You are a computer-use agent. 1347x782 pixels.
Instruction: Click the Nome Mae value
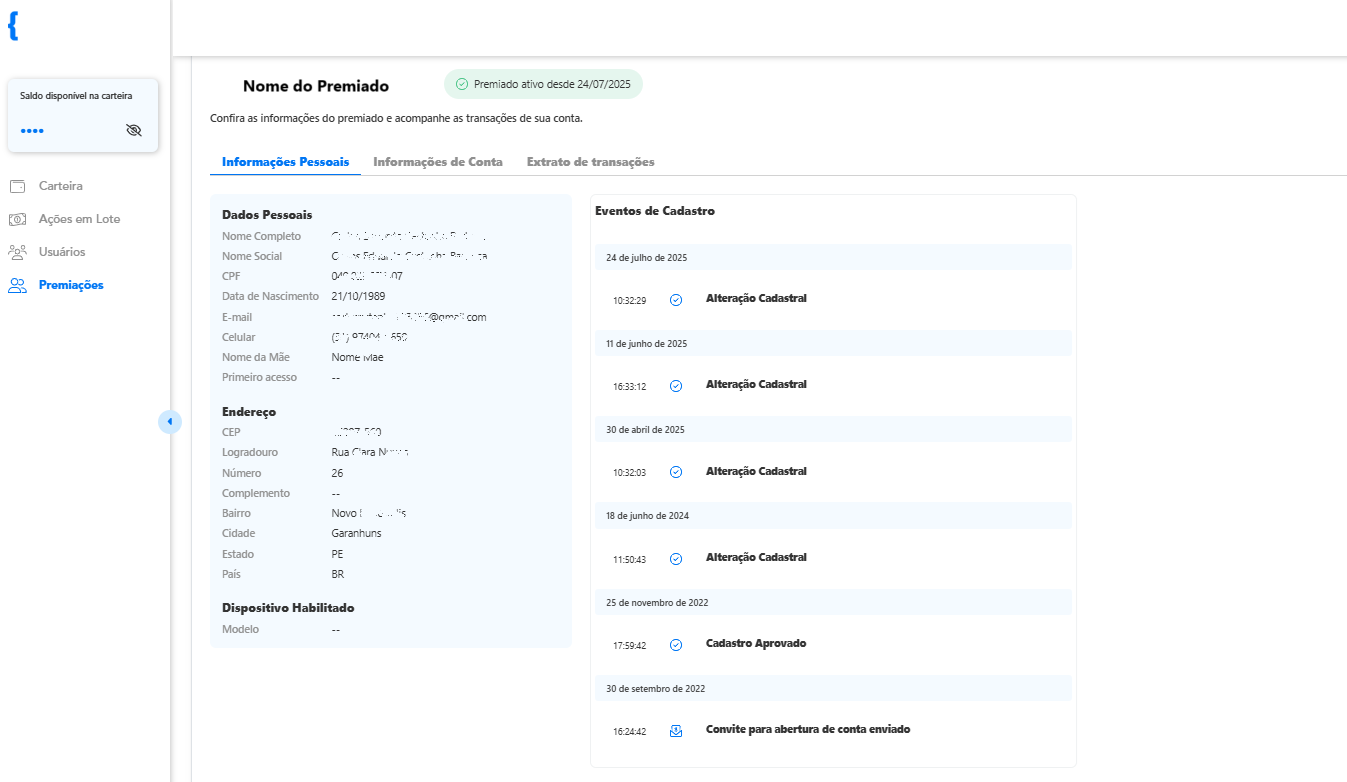(x=357, y=357)
